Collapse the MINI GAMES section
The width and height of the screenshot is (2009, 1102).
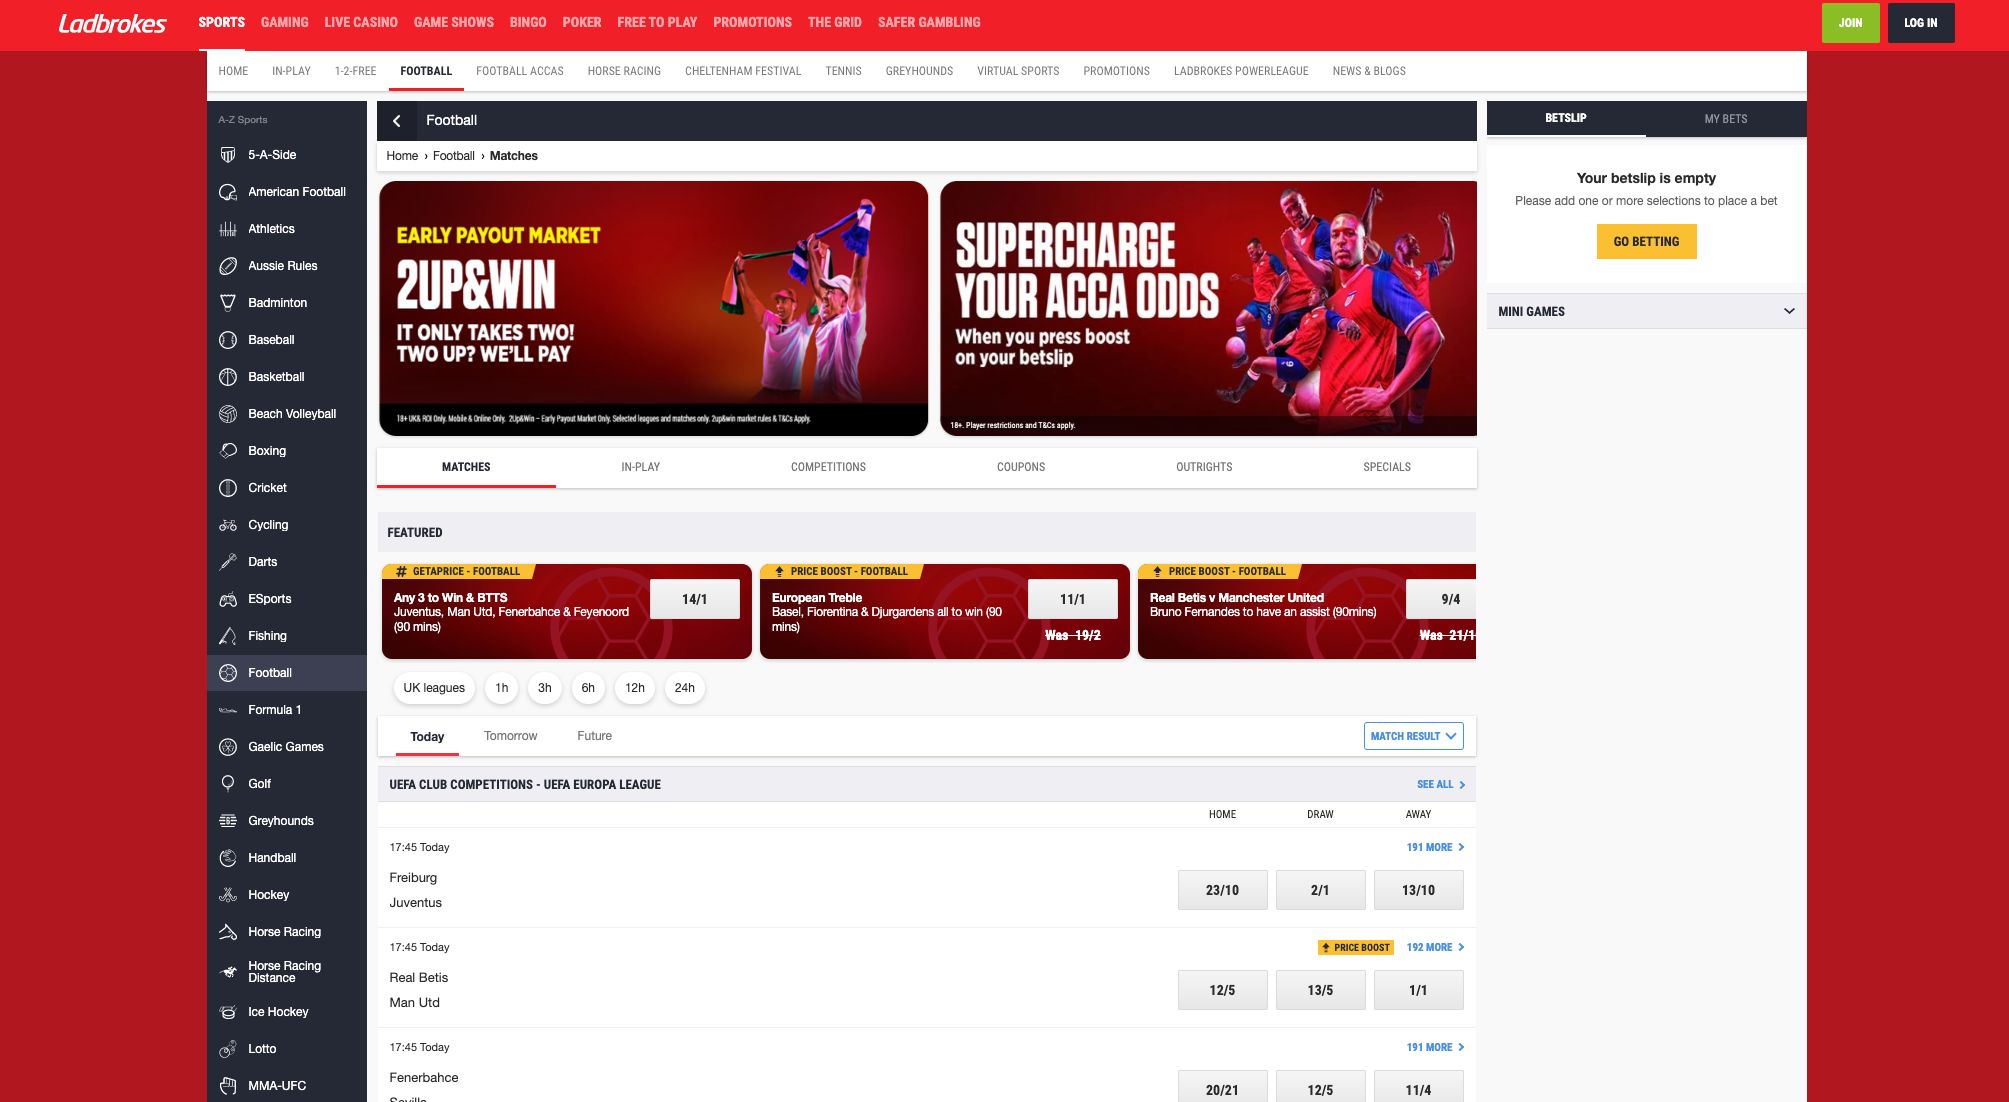click(x=1790, y=311)
